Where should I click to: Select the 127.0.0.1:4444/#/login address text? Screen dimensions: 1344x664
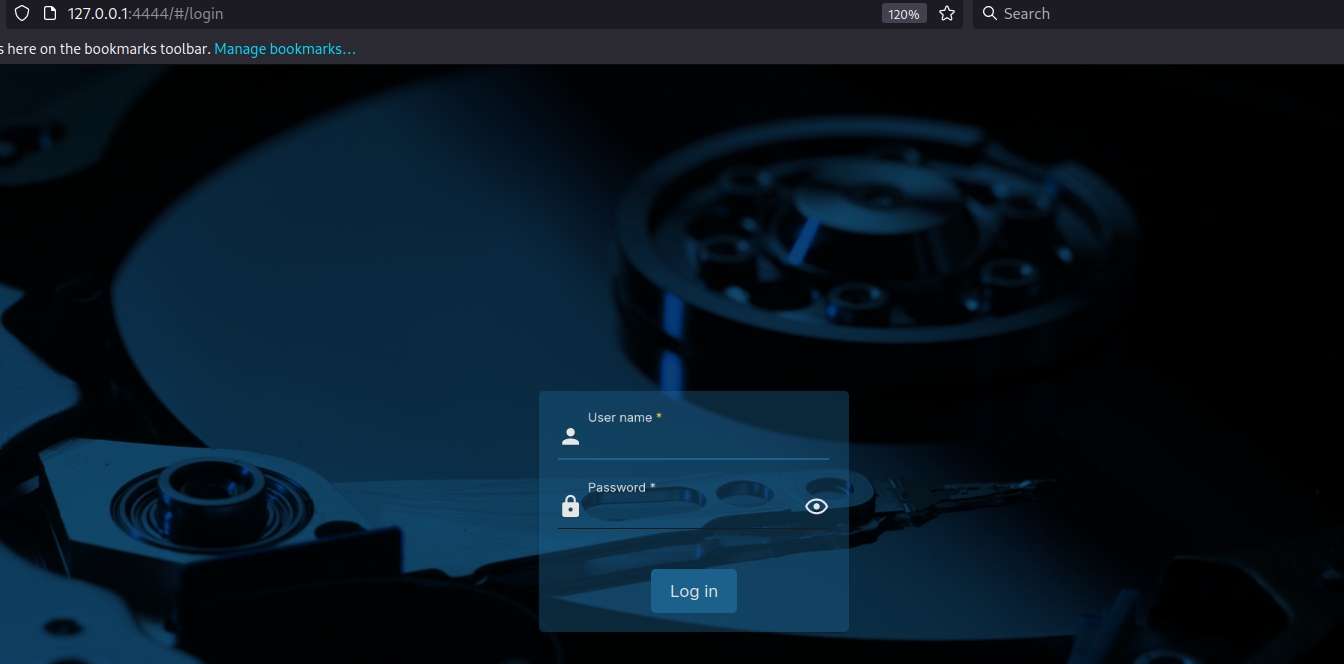[146, 14]
